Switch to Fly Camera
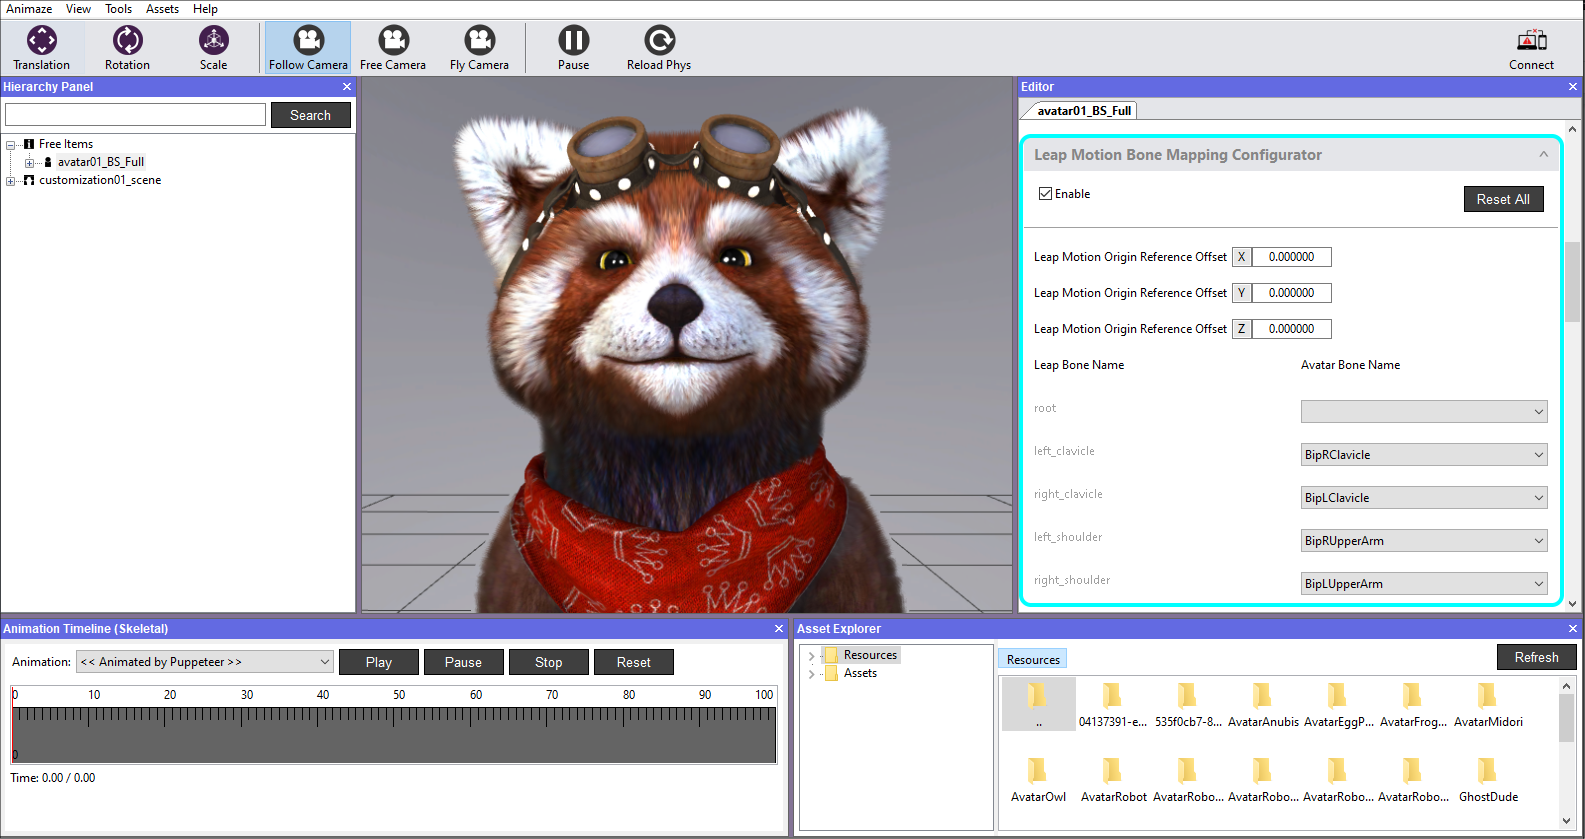The image size is (1585, 839). (479, 48)
